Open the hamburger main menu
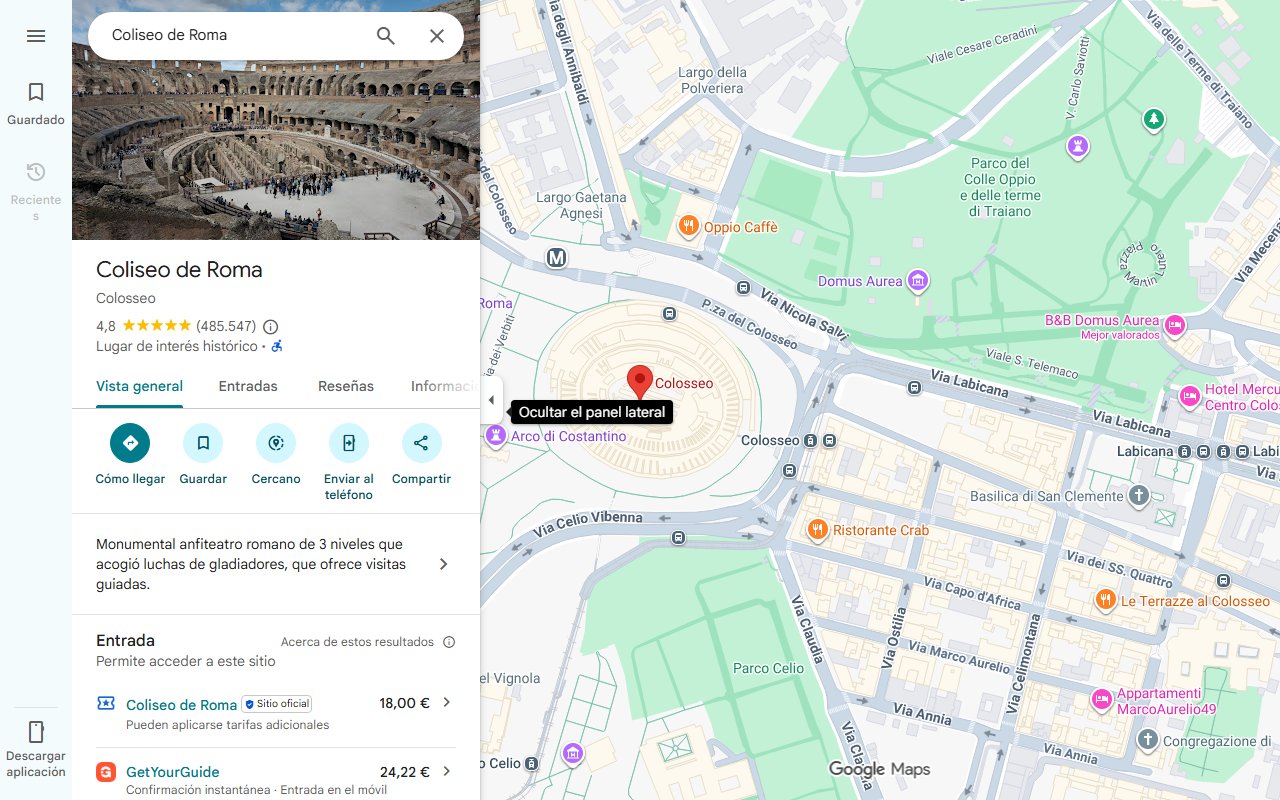This screenshot has width=1280, height=800. pyautogui.click(x=36, y=36)
